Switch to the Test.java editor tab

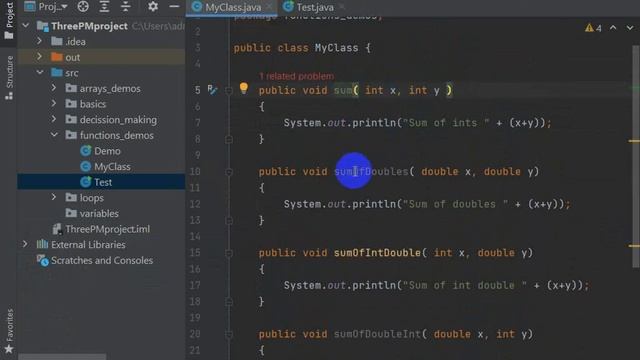point(315,7)
